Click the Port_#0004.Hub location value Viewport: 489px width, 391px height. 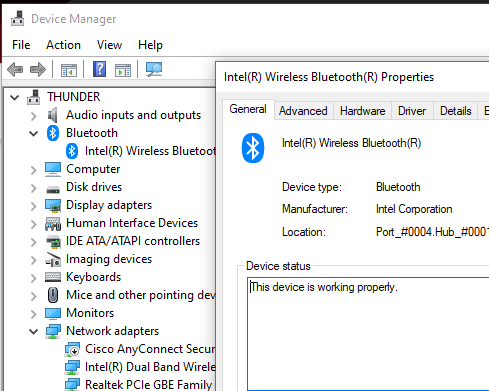pyautogui.click(x=432, y=232)
